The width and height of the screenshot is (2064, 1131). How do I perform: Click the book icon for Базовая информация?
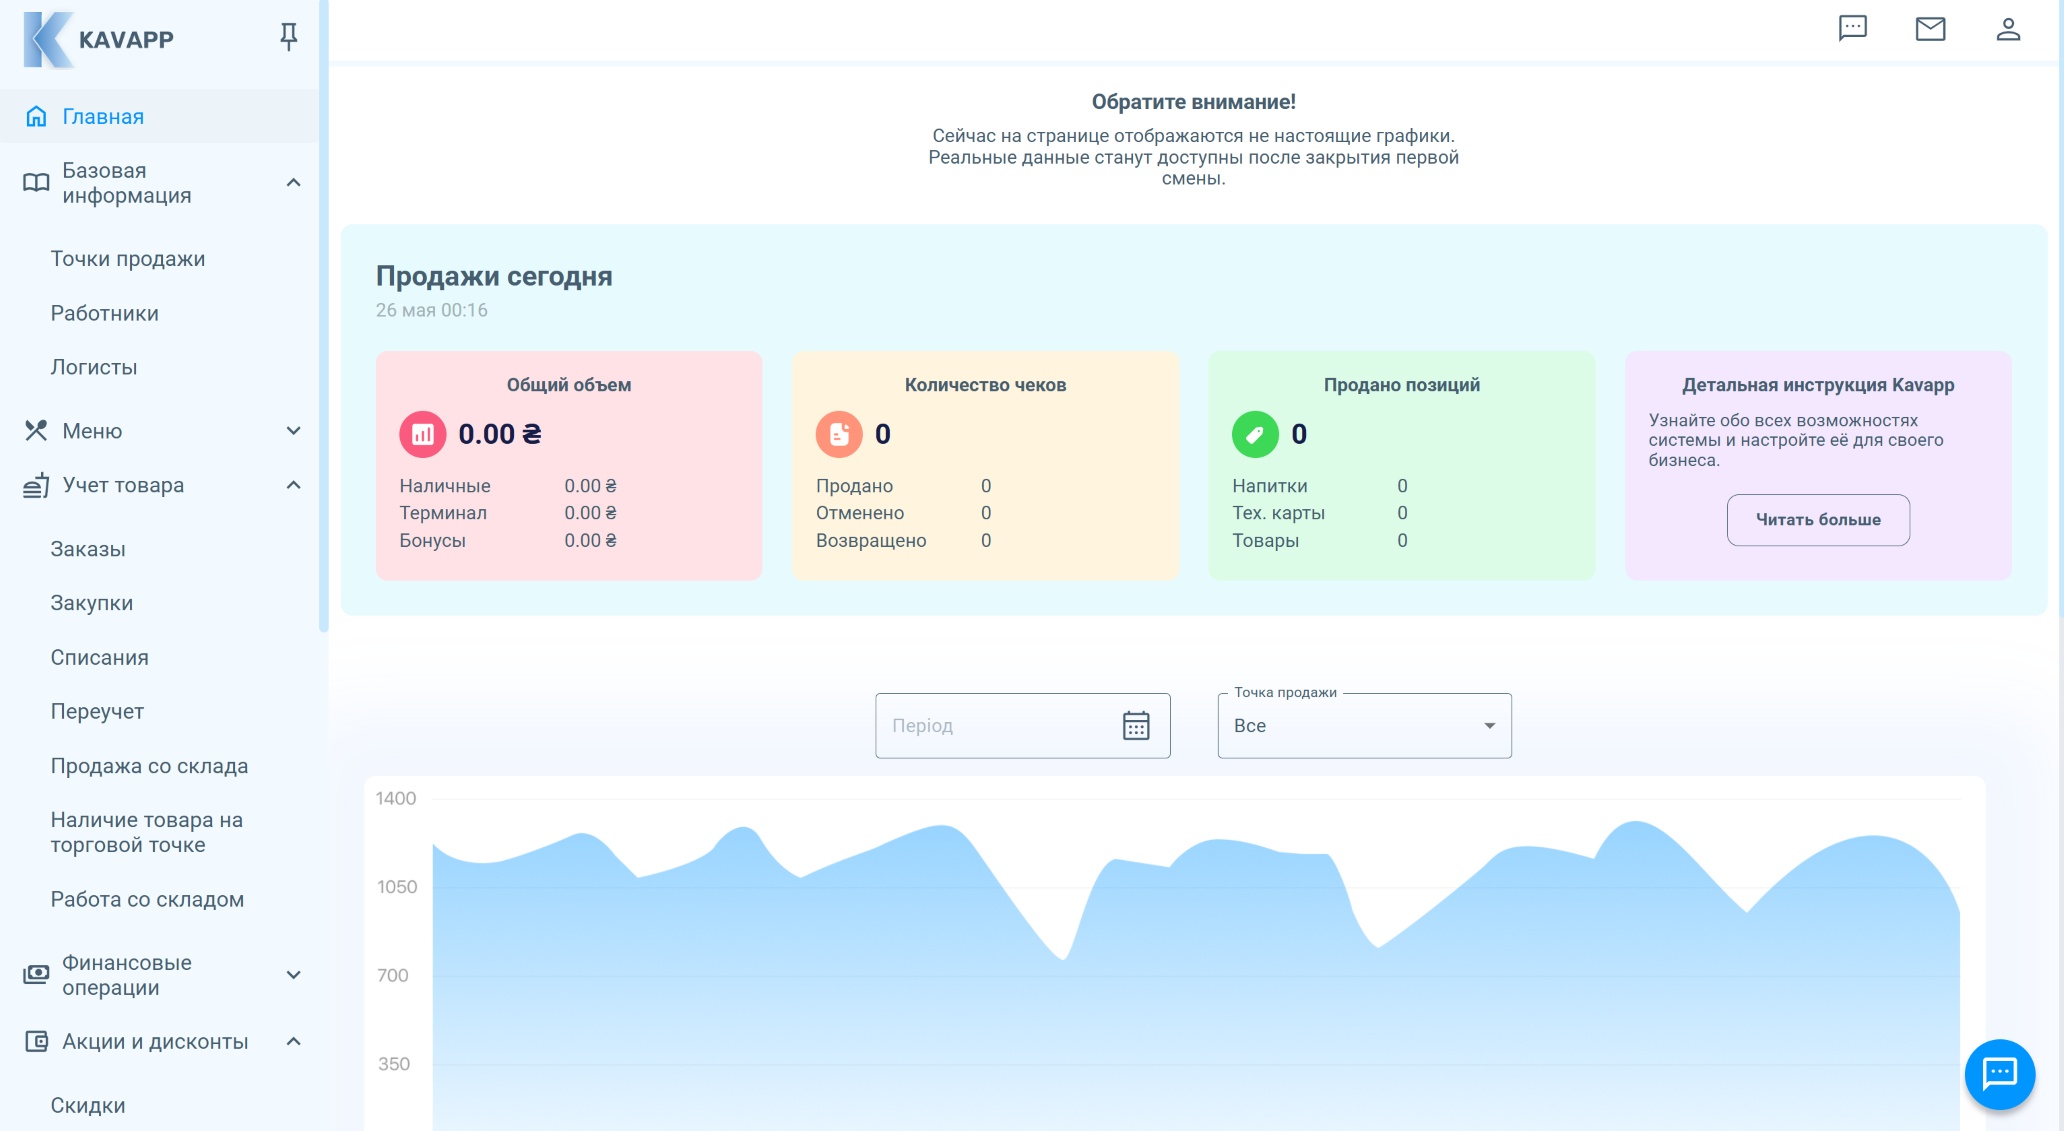click(36, 183)
